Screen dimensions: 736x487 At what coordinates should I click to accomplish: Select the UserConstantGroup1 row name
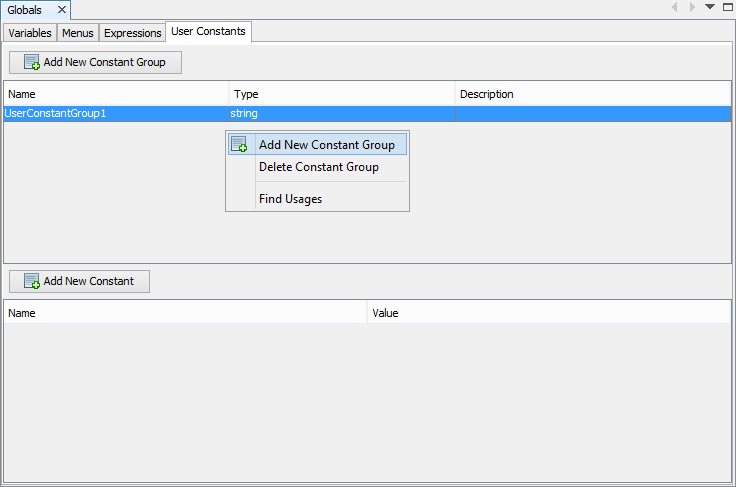56,114
